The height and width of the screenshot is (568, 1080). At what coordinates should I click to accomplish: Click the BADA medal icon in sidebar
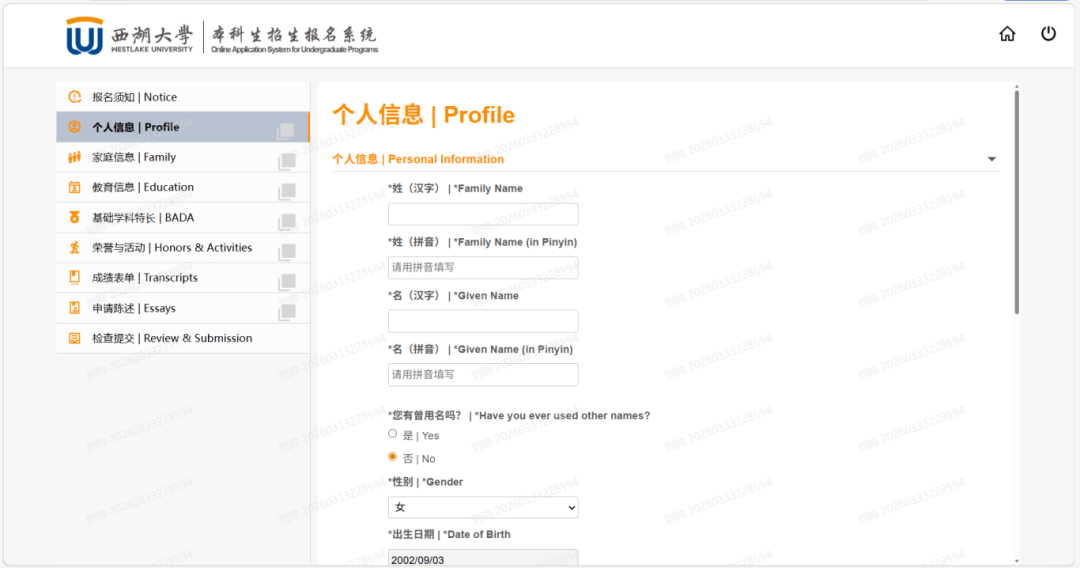pos(74,217)
